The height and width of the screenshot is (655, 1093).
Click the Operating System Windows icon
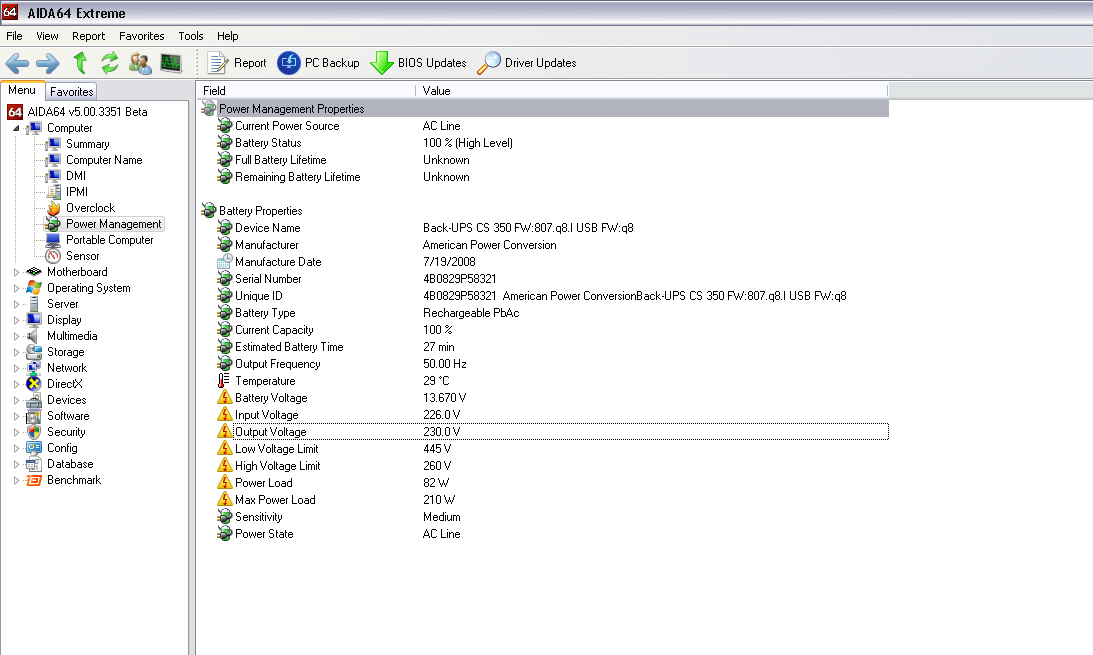33,288
